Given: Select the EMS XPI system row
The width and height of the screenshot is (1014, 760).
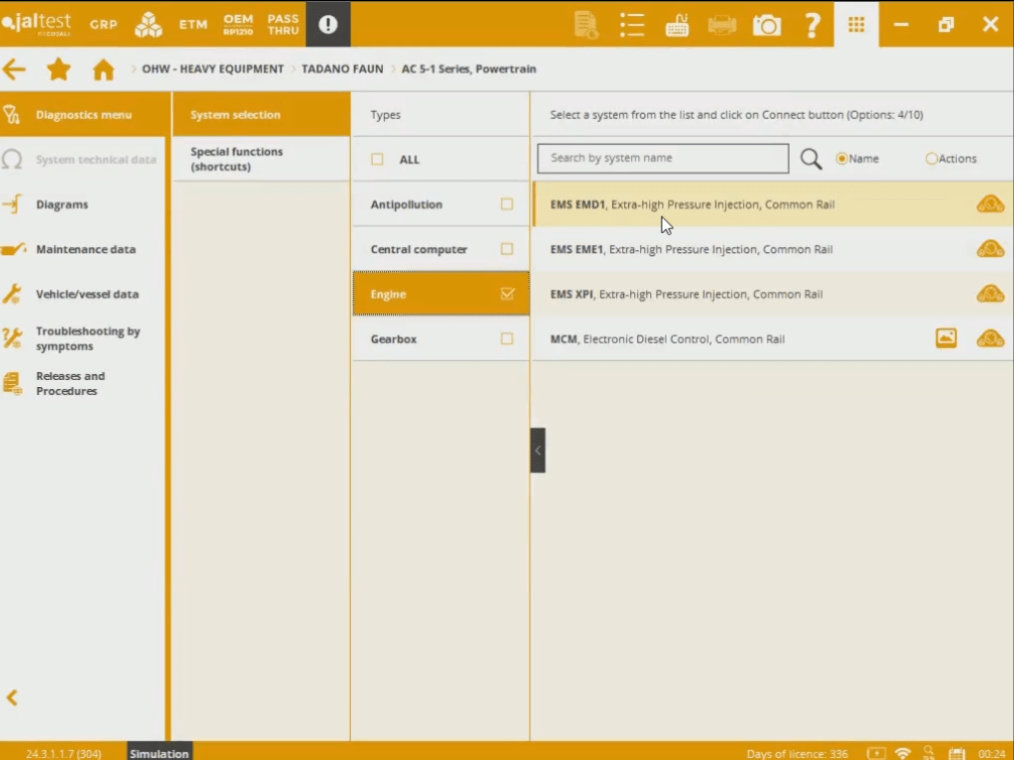Looking at the screenshot, I should pos(773,294).
